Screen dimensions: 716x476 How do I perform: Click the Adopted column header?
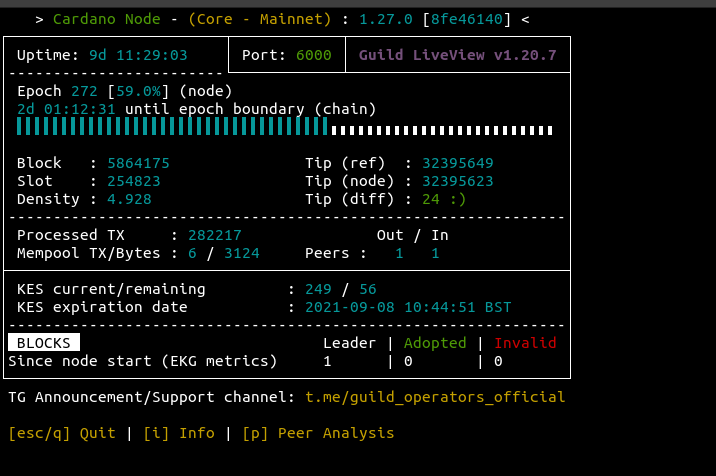[x=435, y=343]
